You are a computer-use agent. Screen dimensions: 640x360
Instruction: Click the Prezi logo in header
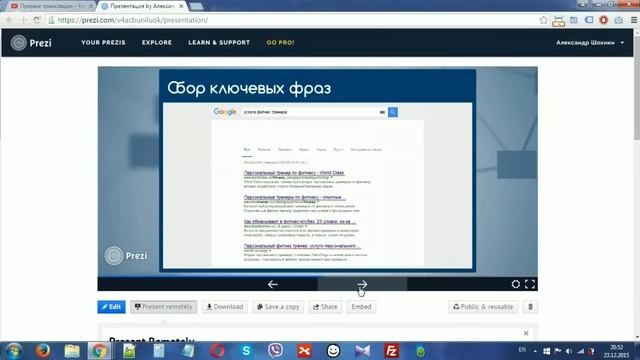tap(31, 42)
